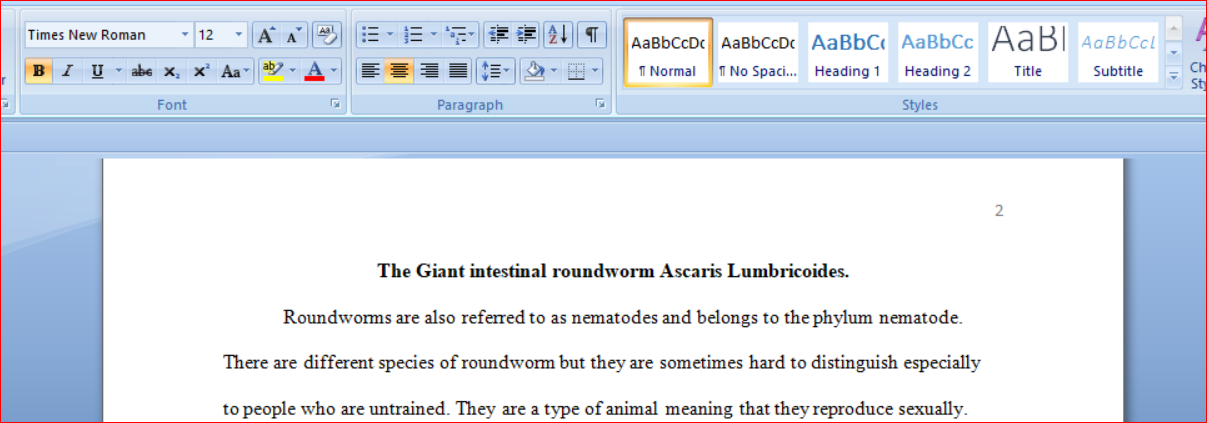Open Multilevel List button

tap(460, 35)
